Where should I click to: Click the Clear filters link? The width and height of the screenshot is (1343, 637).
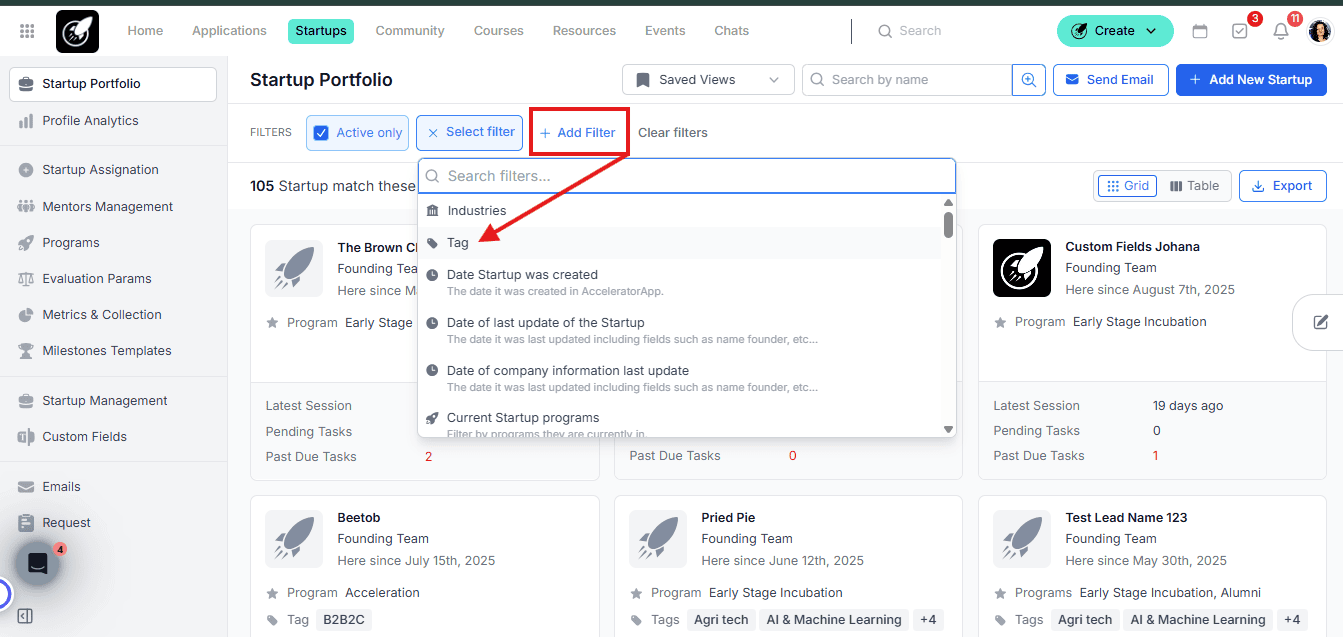(x=673, y=133)
